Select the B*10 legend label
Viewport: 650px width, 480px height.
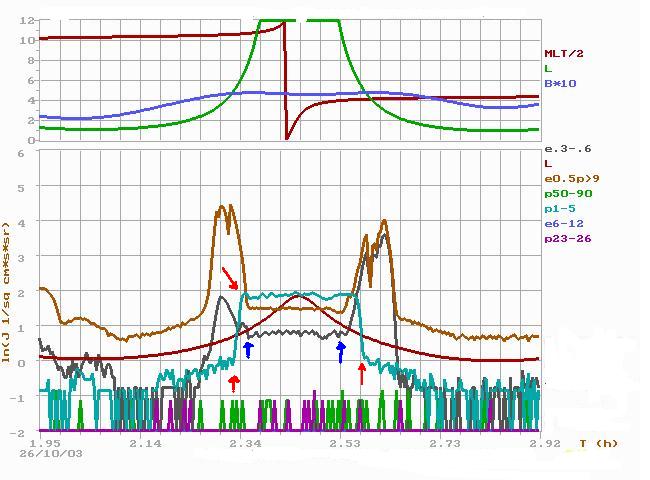click(559, 82)
